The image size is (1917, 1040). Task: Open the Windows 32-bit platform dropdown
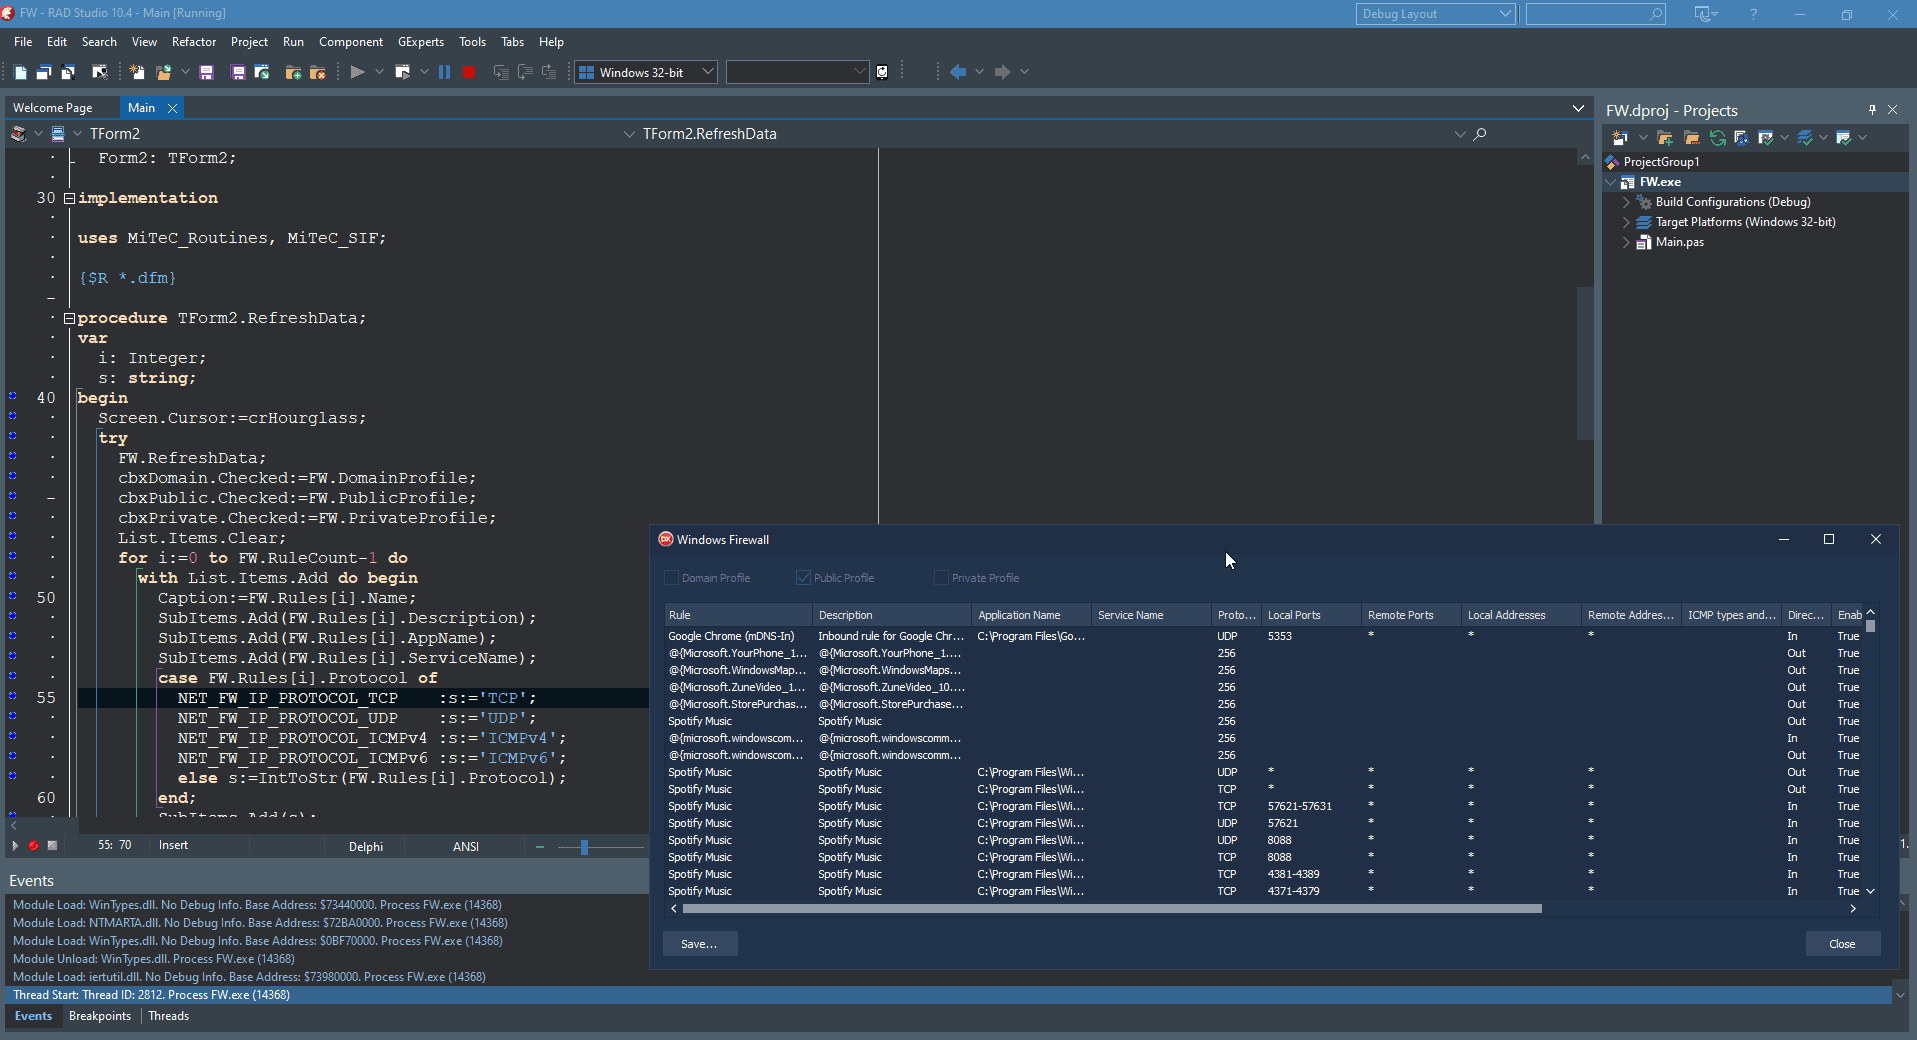(x=708, y=72)
